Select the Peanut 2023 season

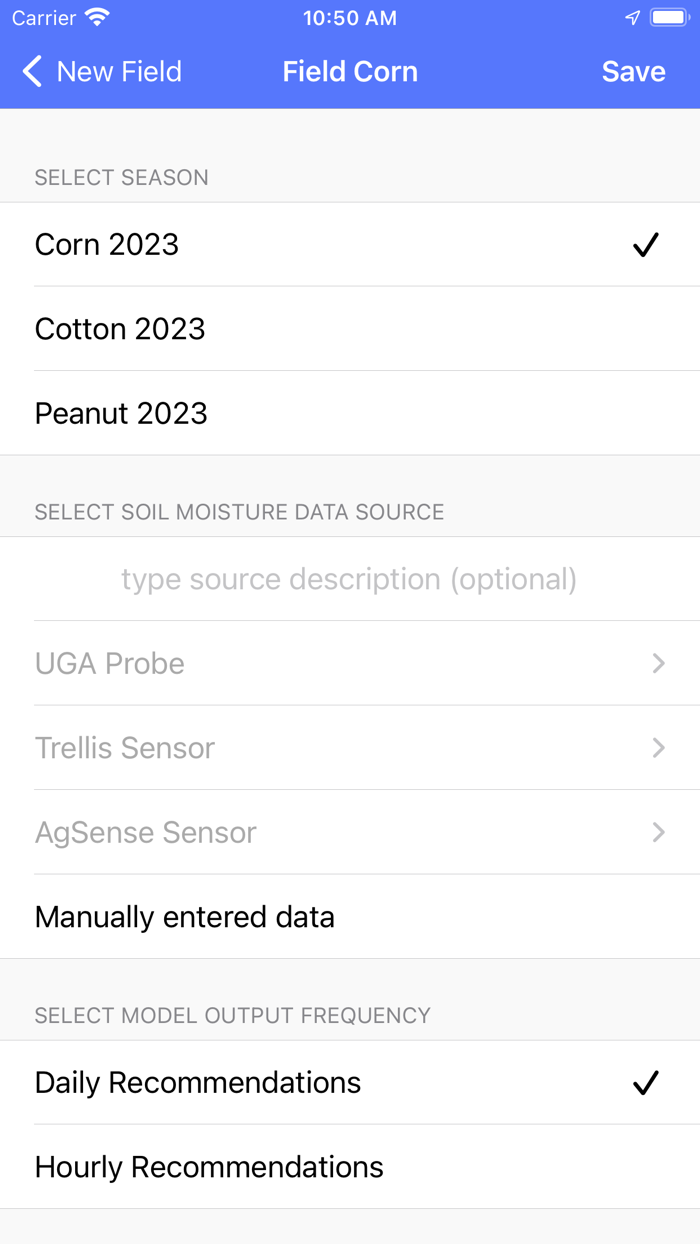121,413
